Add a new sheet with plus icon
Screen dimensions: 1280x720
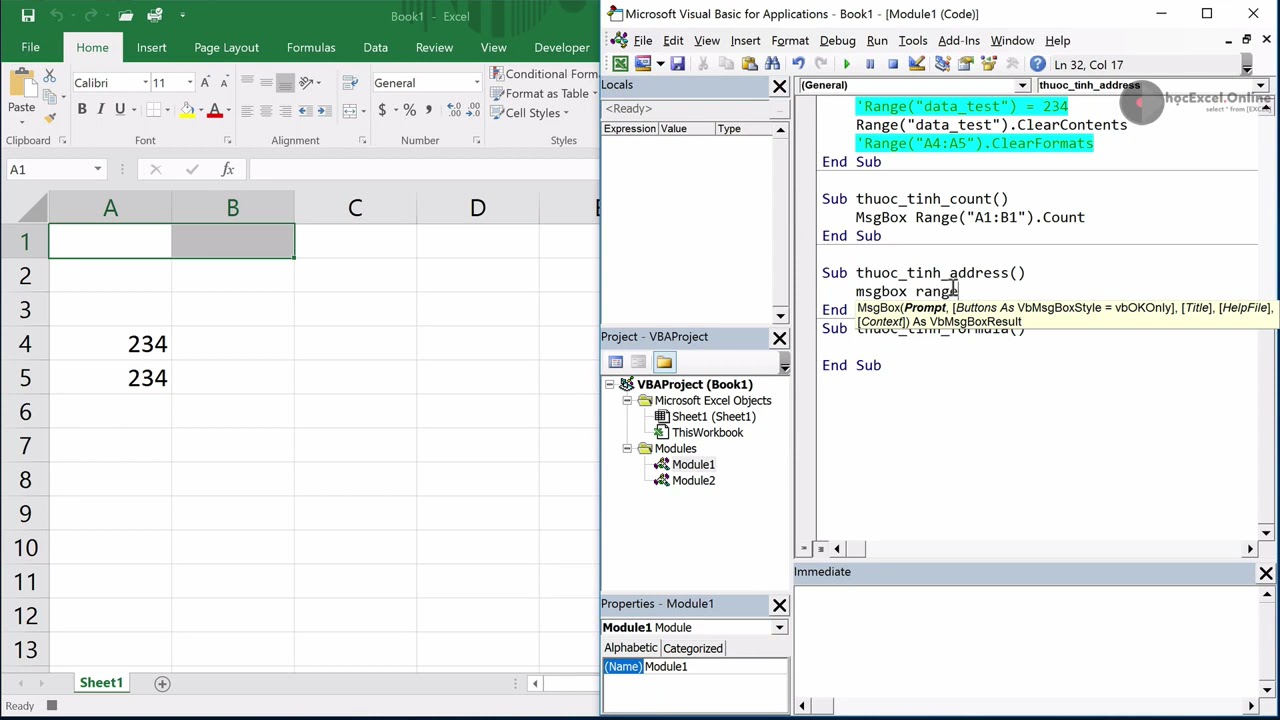coord(162,683)
